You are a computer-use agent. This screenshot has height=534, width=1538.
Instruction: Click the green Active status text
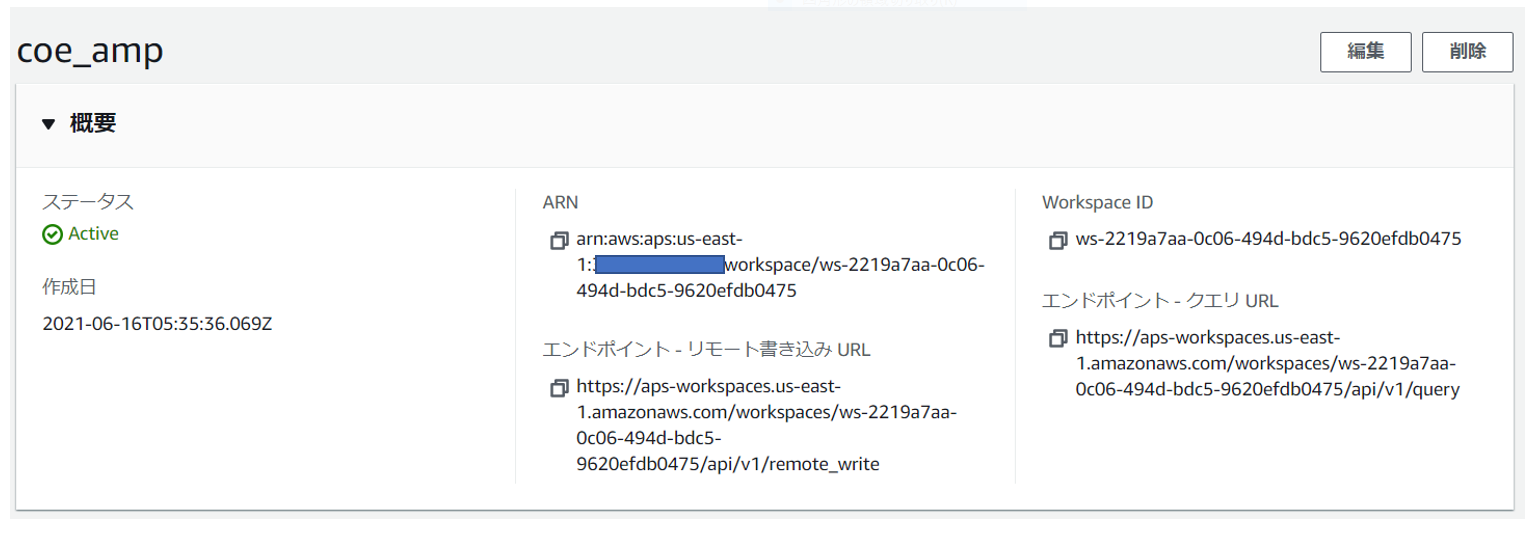[93, 234]
